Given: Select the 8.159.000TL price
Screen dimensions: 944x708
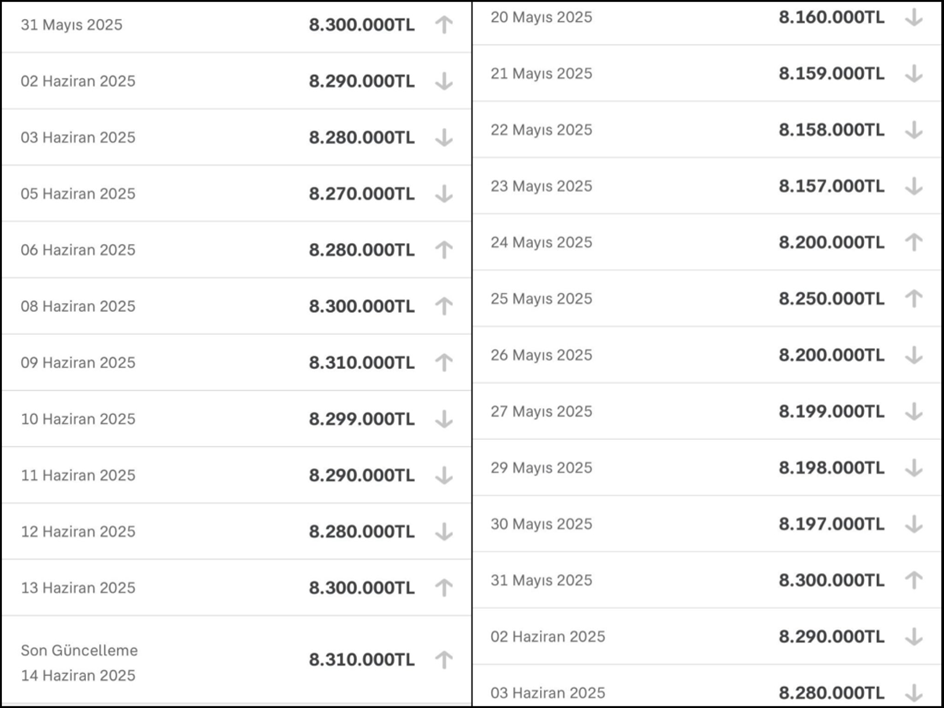Looking at the screenshot, I should [x=831, y=73].
